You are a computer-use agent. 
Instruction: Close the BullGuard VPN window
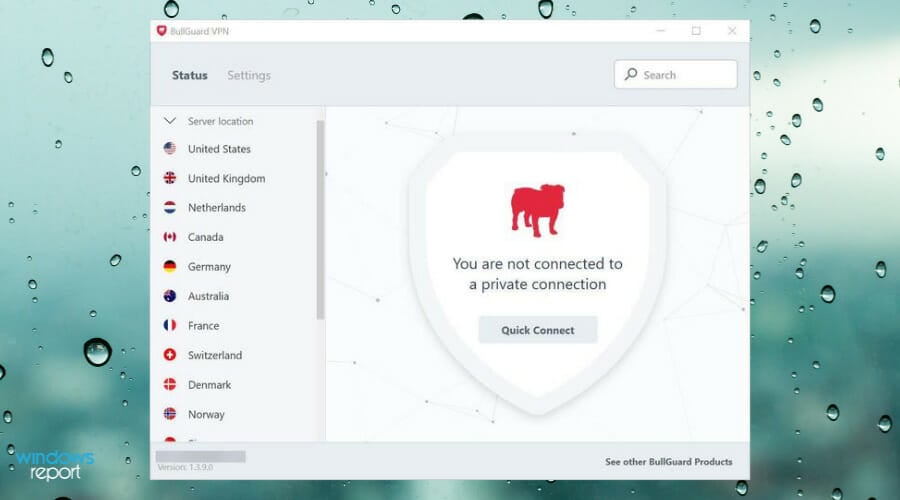pos(732,31)
